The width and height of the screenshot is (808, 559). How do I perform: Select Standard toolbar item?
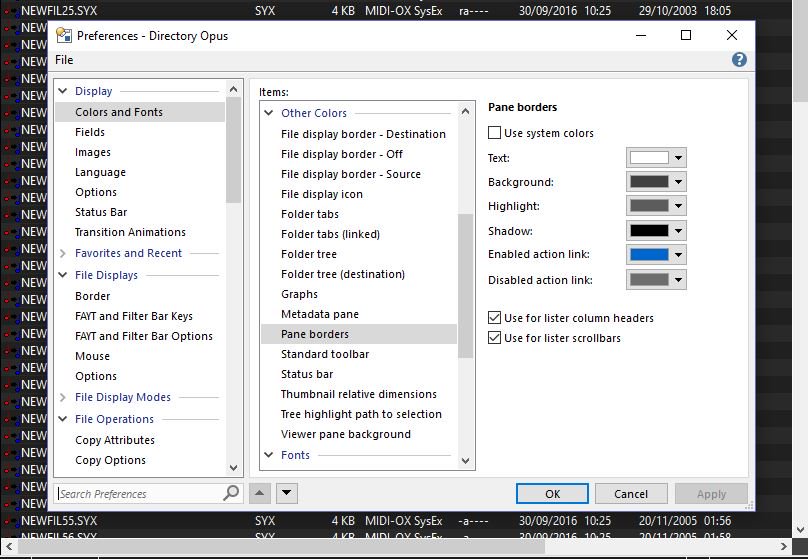pos(325,354)
